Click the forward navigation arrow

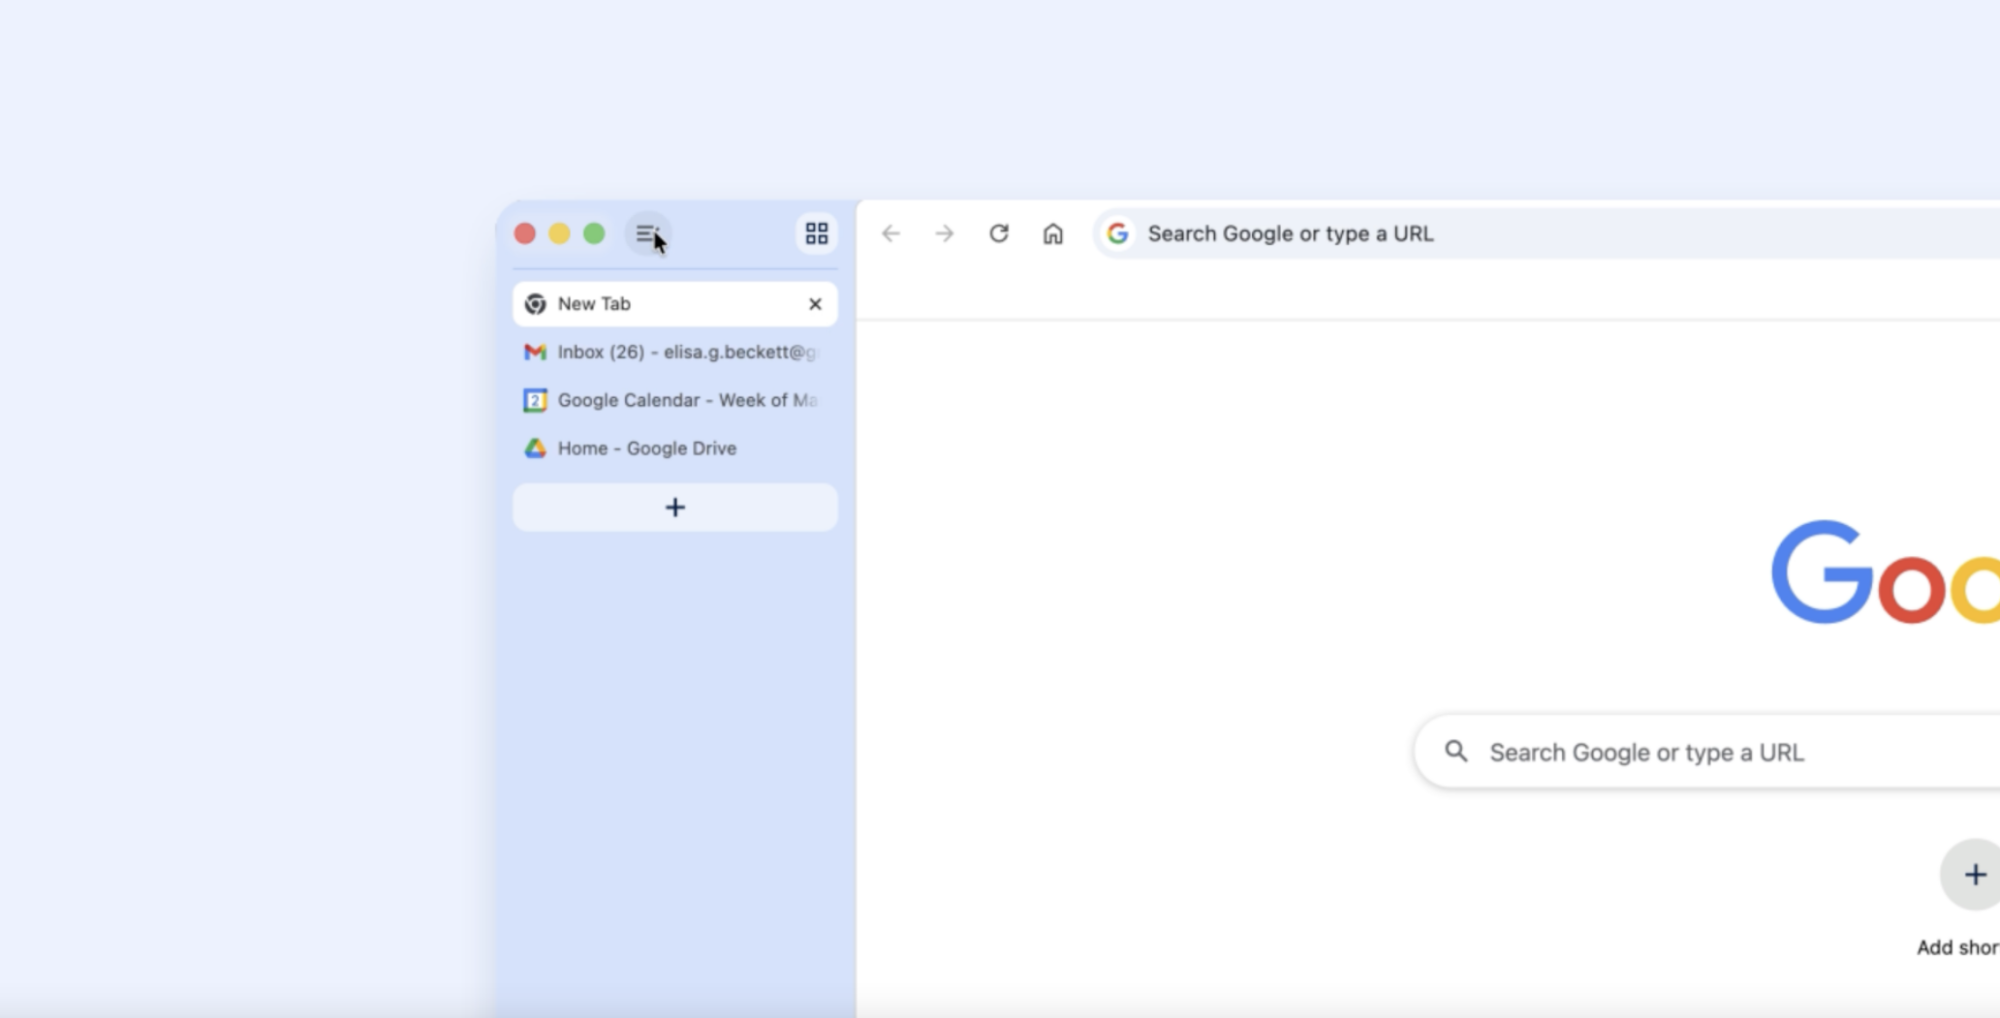(945, 233)
